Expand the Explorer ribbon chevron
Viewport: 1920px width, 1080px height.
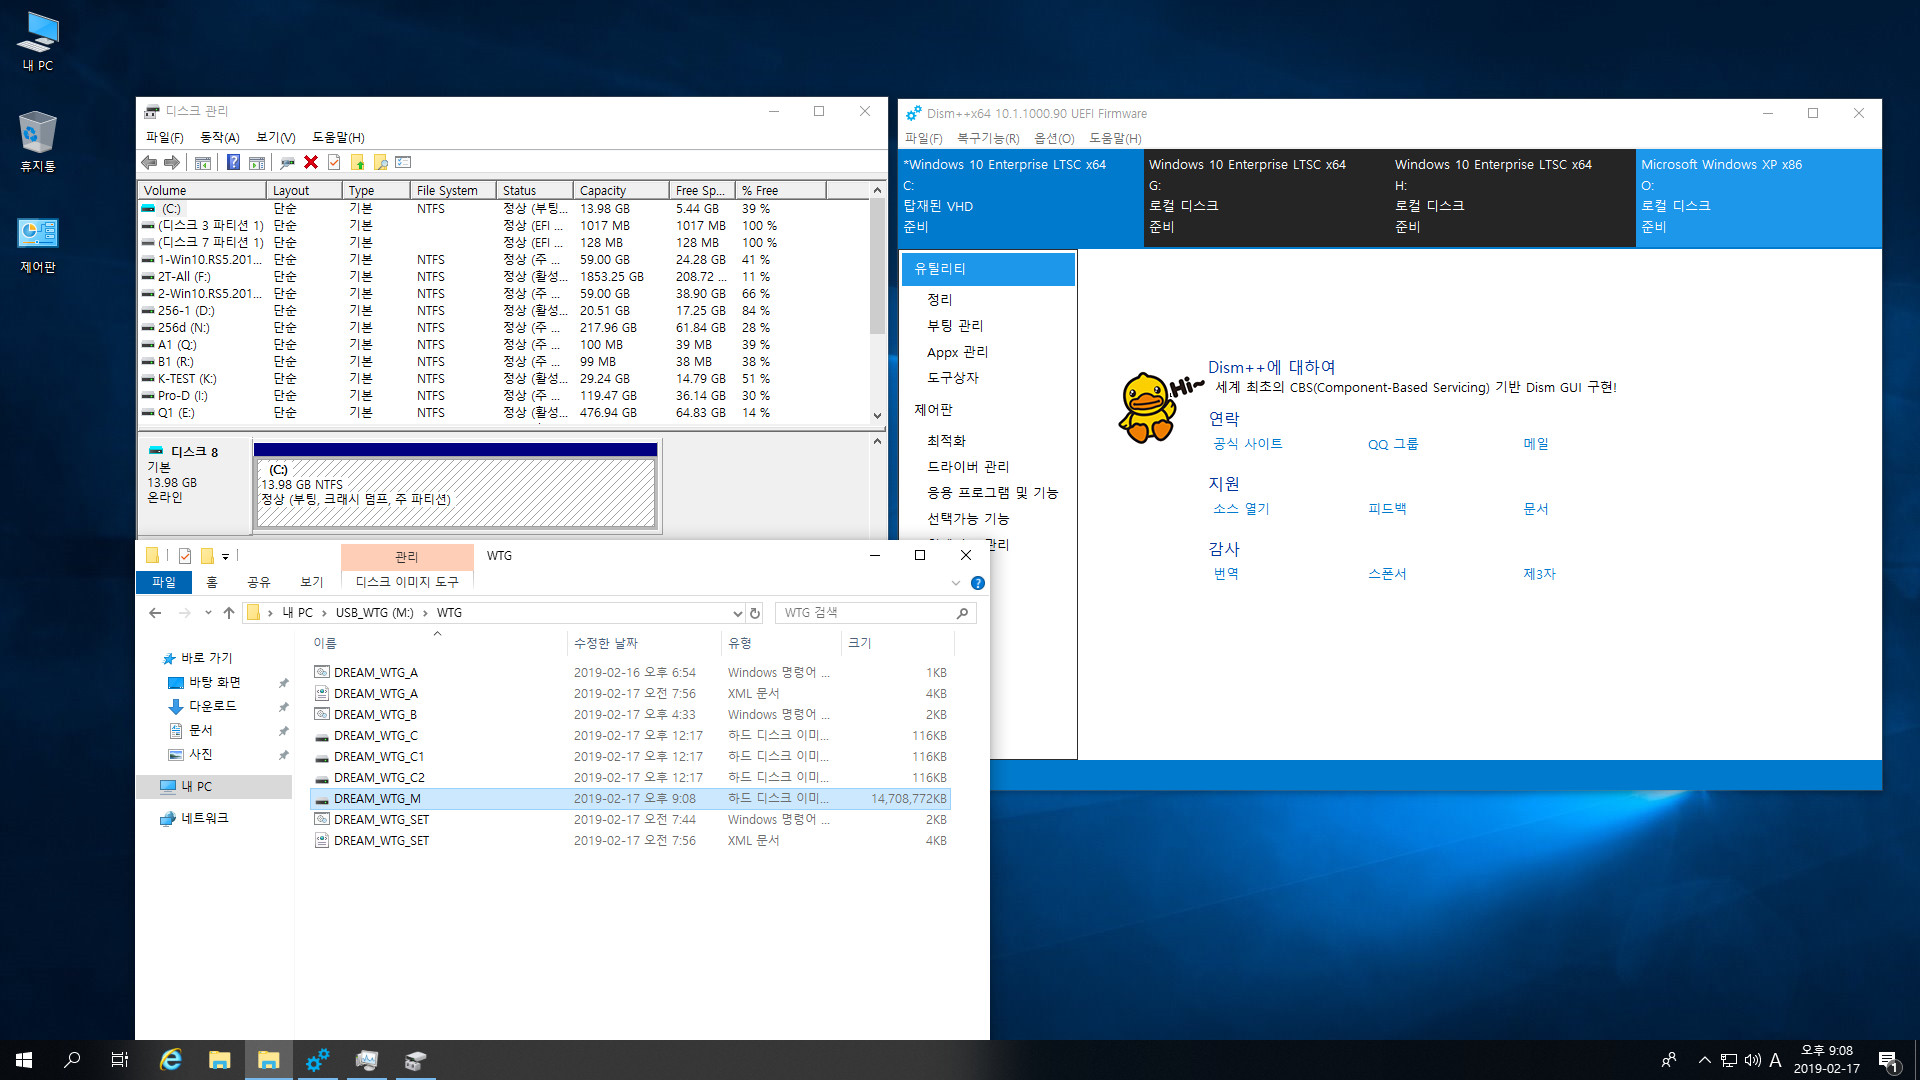955,583
